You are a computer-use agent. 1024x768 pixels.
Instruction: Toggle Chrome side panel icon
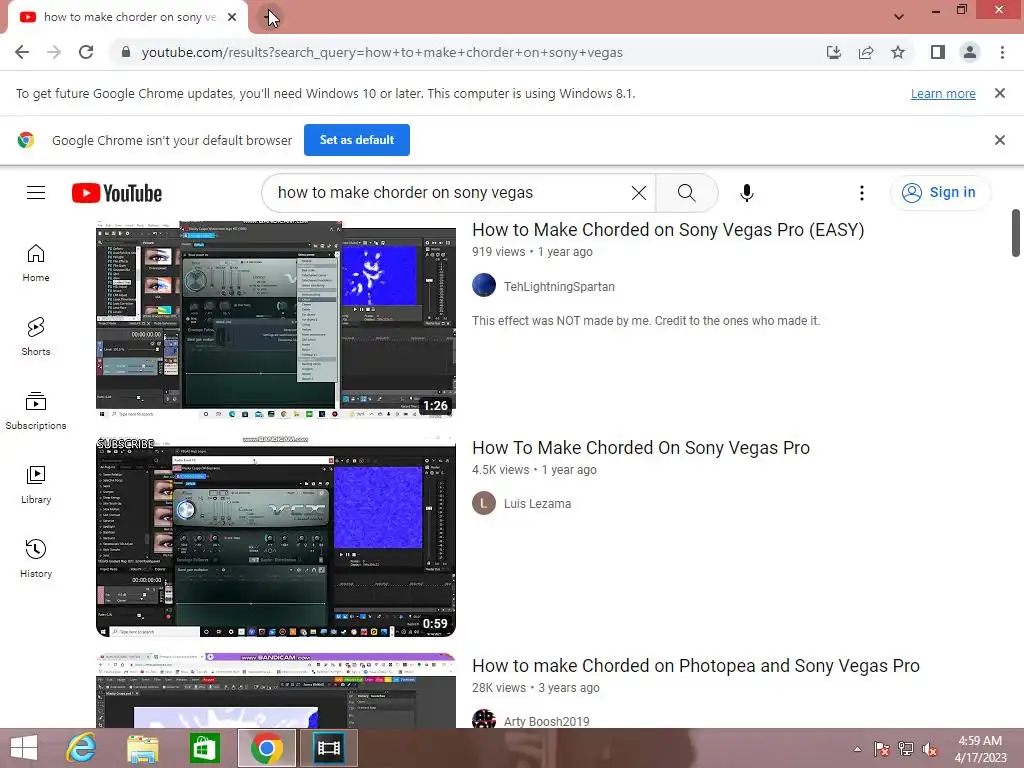click(937, 52)
